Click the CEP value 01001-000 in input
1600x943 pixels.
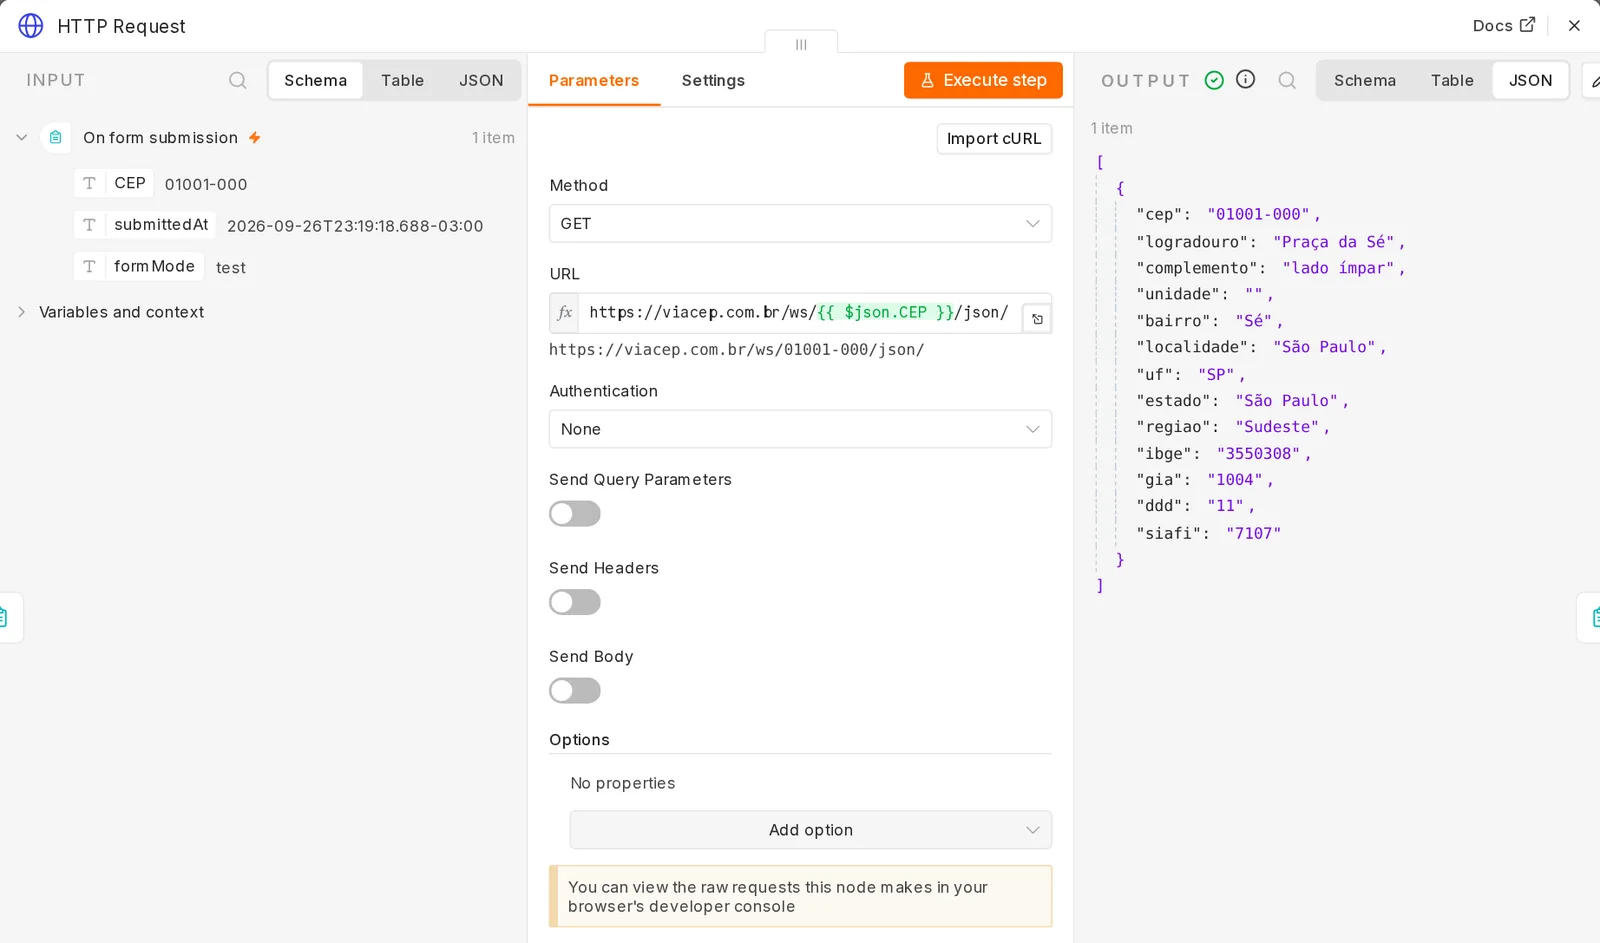(206, 184)
